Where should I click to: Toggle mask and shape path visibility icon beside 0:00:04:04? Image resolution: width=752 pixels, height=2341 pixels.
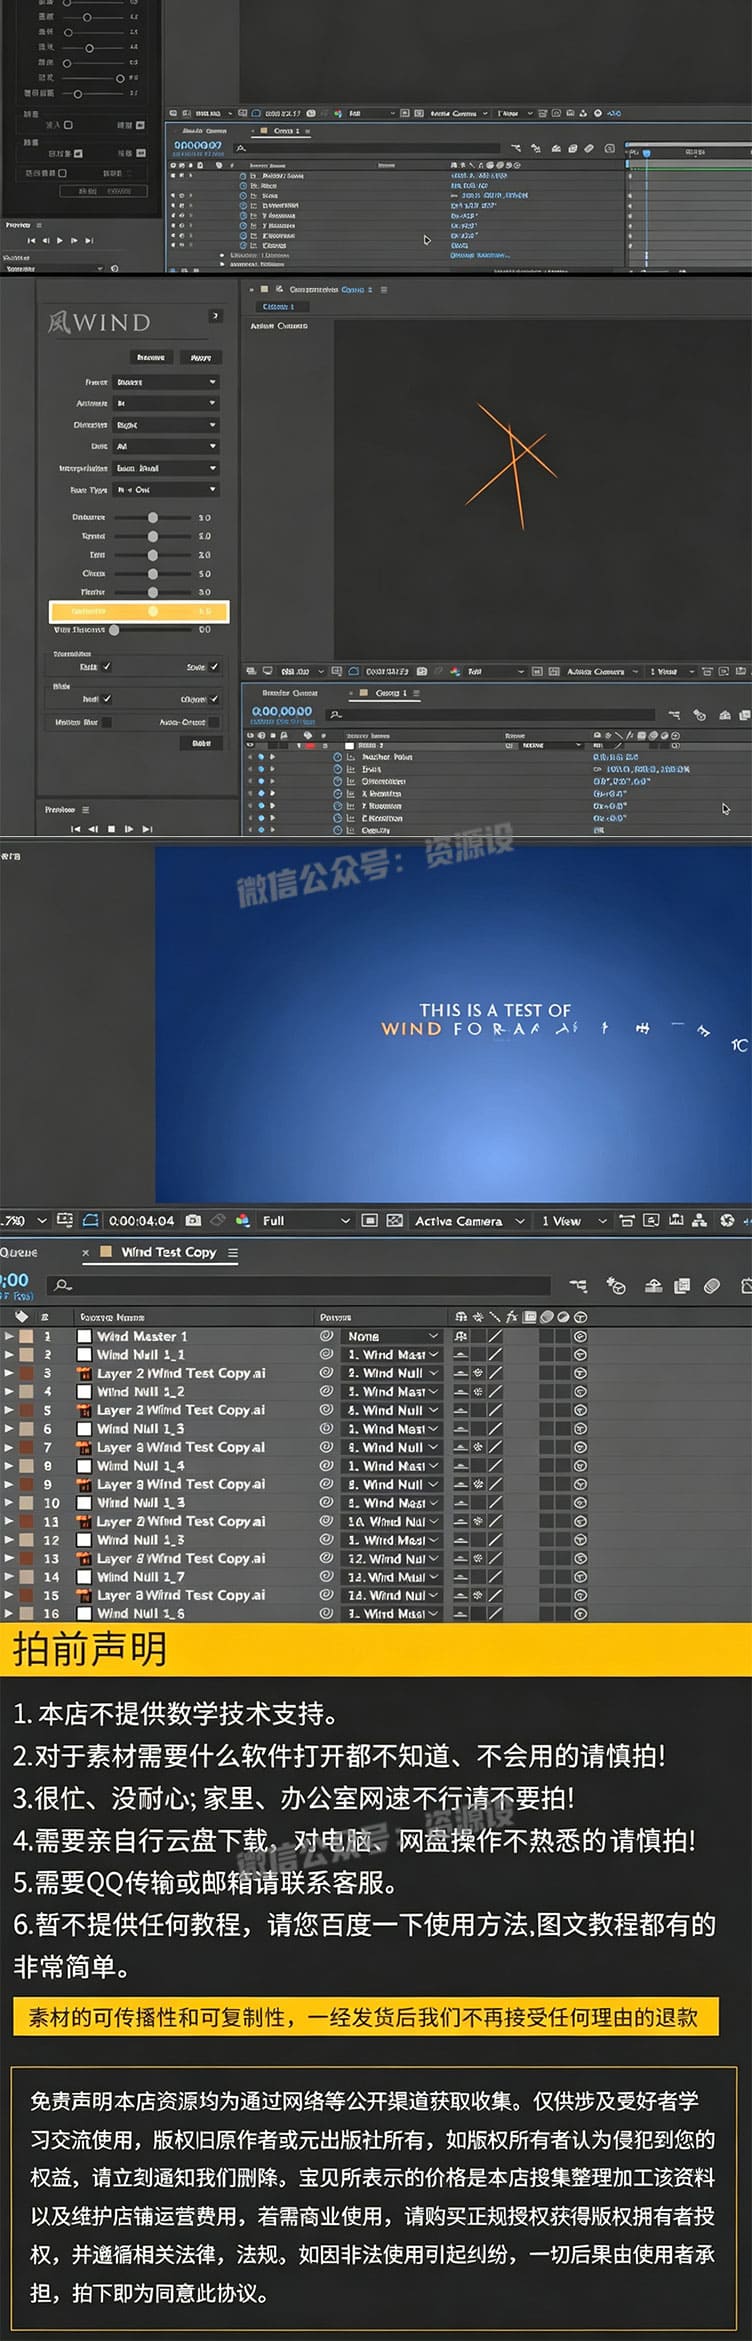(91, 1220)
